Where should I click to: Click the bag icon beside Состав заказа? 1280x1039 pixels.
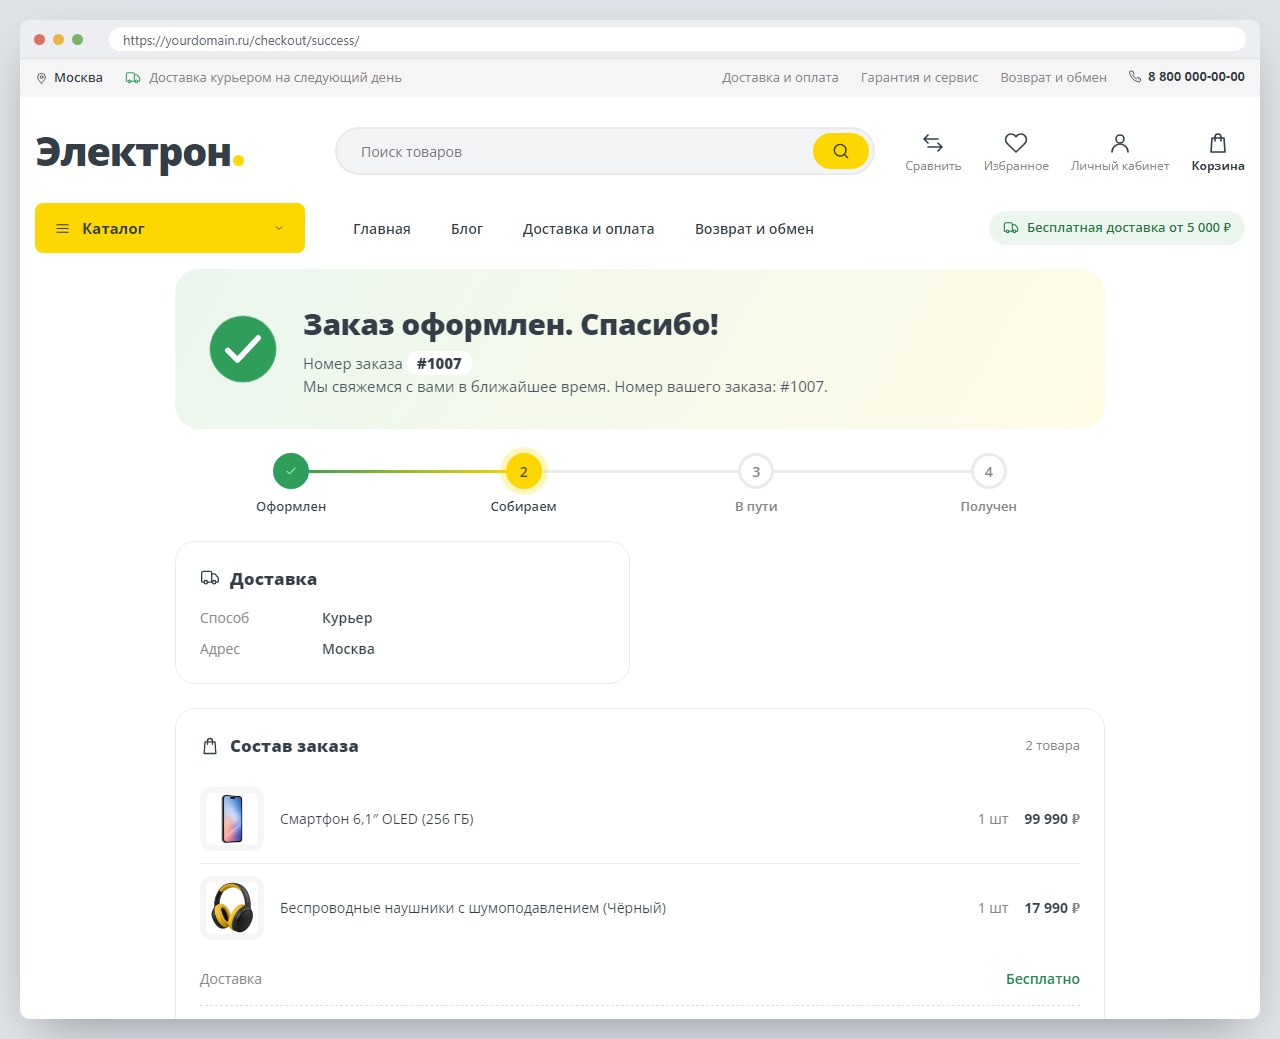pyautogui.click(x=210, y=746)
